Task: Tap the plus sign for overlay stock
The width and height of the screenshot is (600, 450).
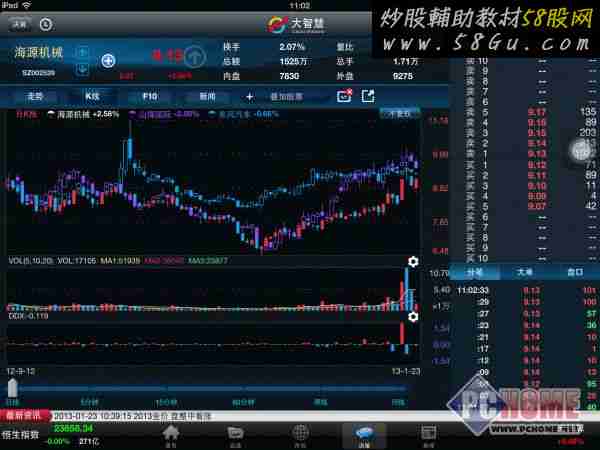Action: (249, 97)
